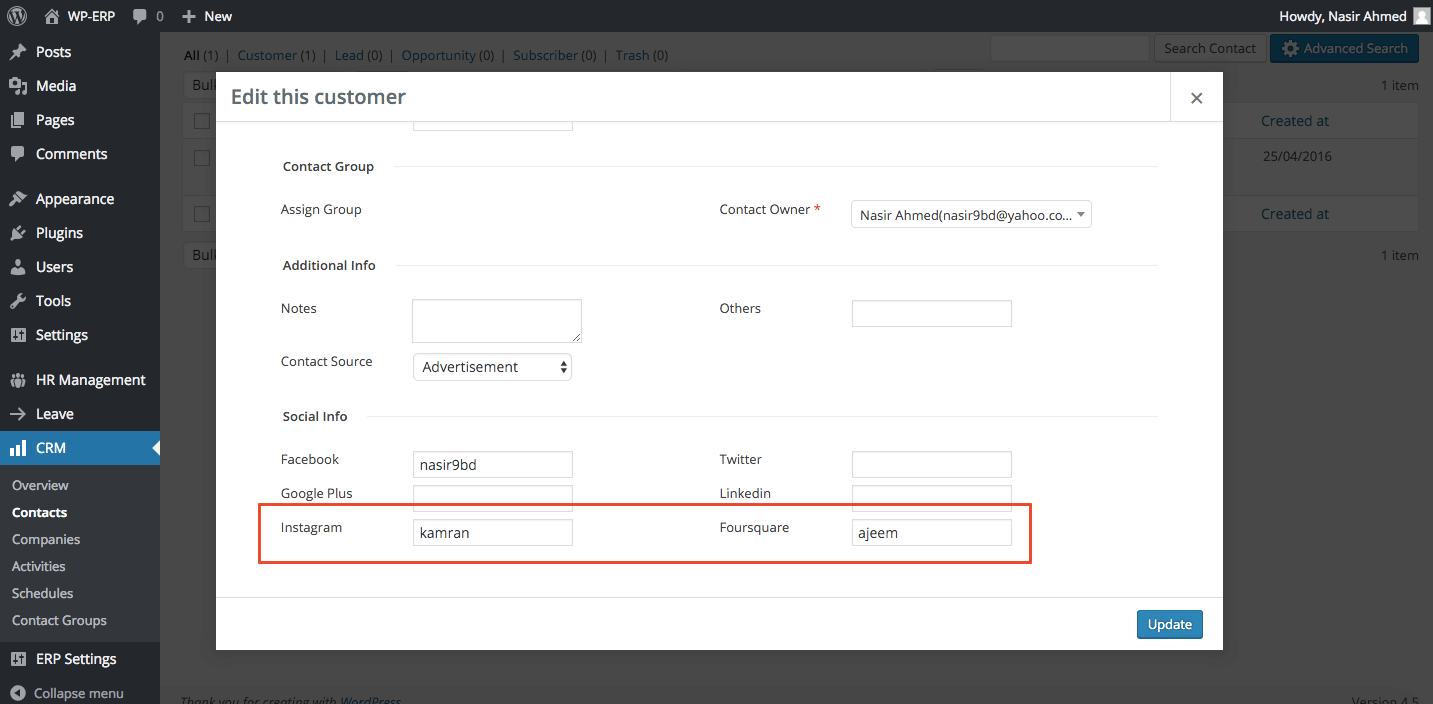
Task: Check the second contact row checkbox
Action: (201, 157)
